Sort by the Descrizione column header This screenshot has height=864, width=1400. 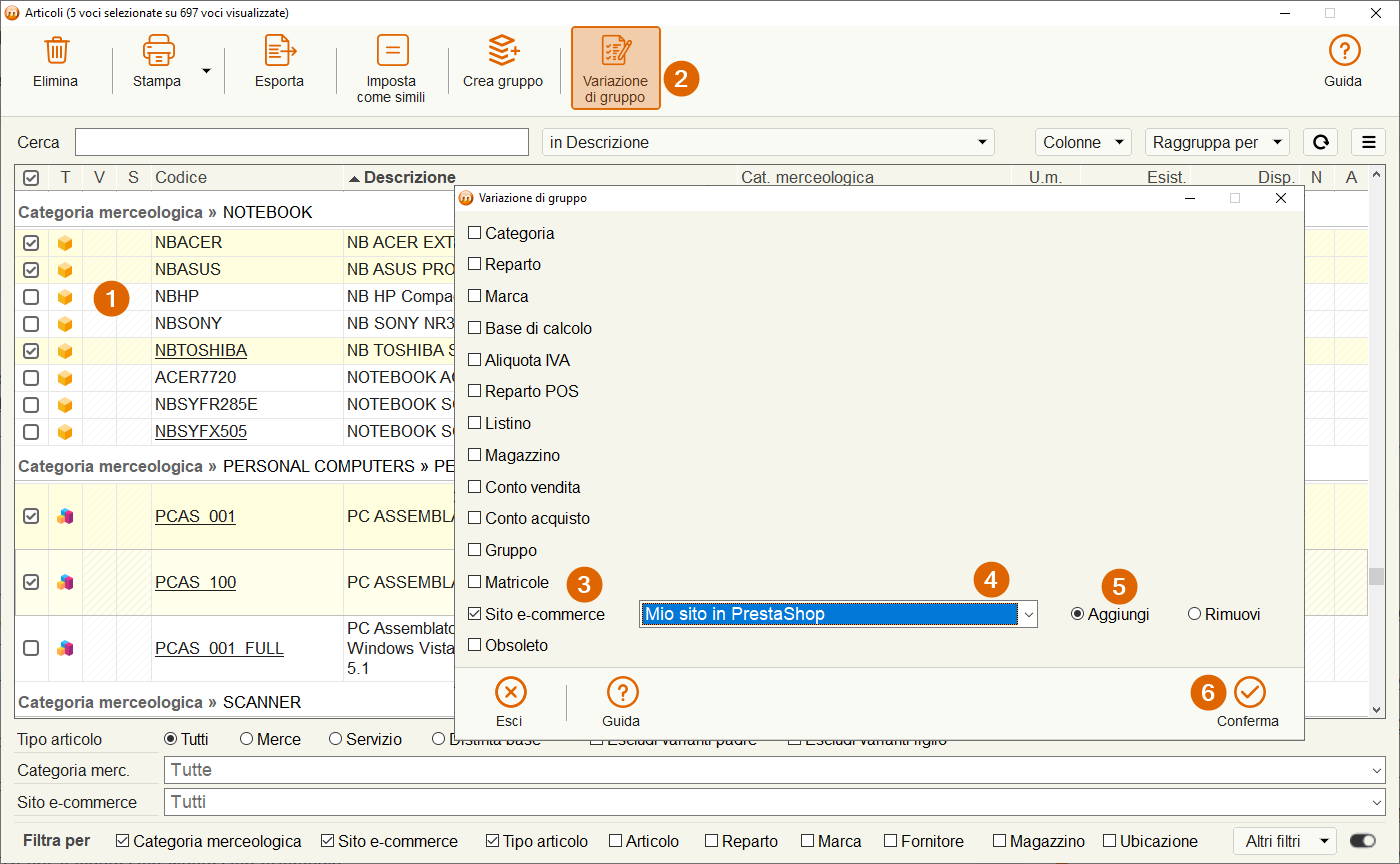click(410, 177)
